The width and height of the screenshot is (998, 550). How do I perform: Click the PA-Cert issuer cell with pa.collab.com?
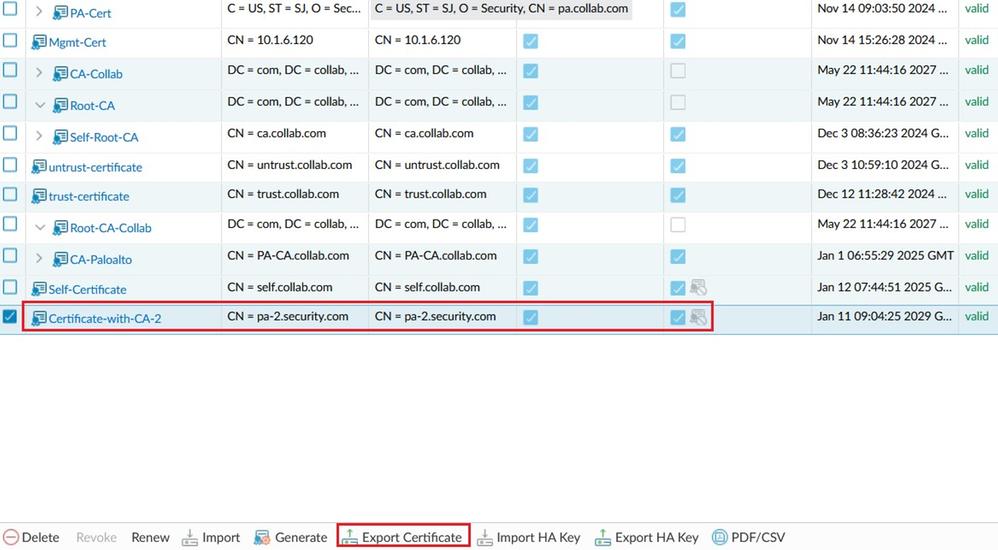point(502,9)
